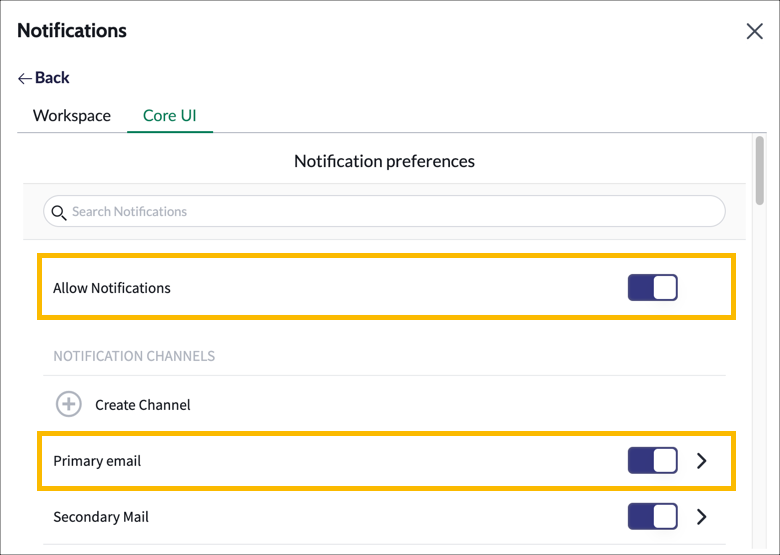The width and height of the screenshot is (780, 555).
Task: Select the Secondary Mail row label
Action: [101, 517]
